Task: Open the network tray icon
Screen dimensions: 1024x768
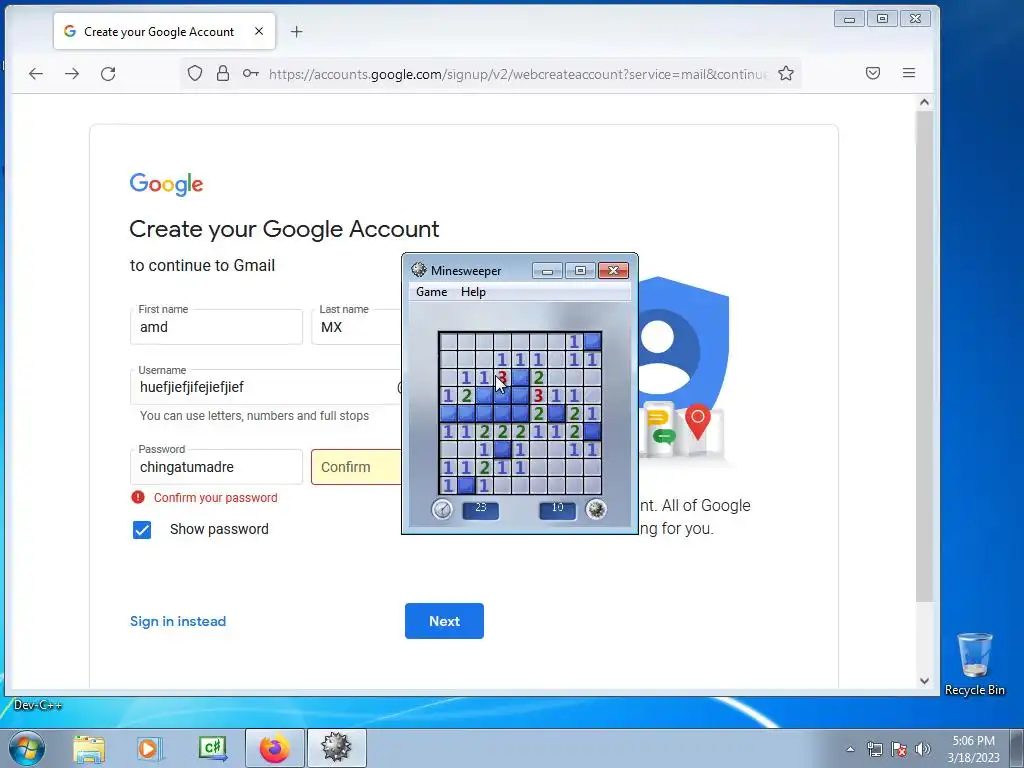Action: 874,749
